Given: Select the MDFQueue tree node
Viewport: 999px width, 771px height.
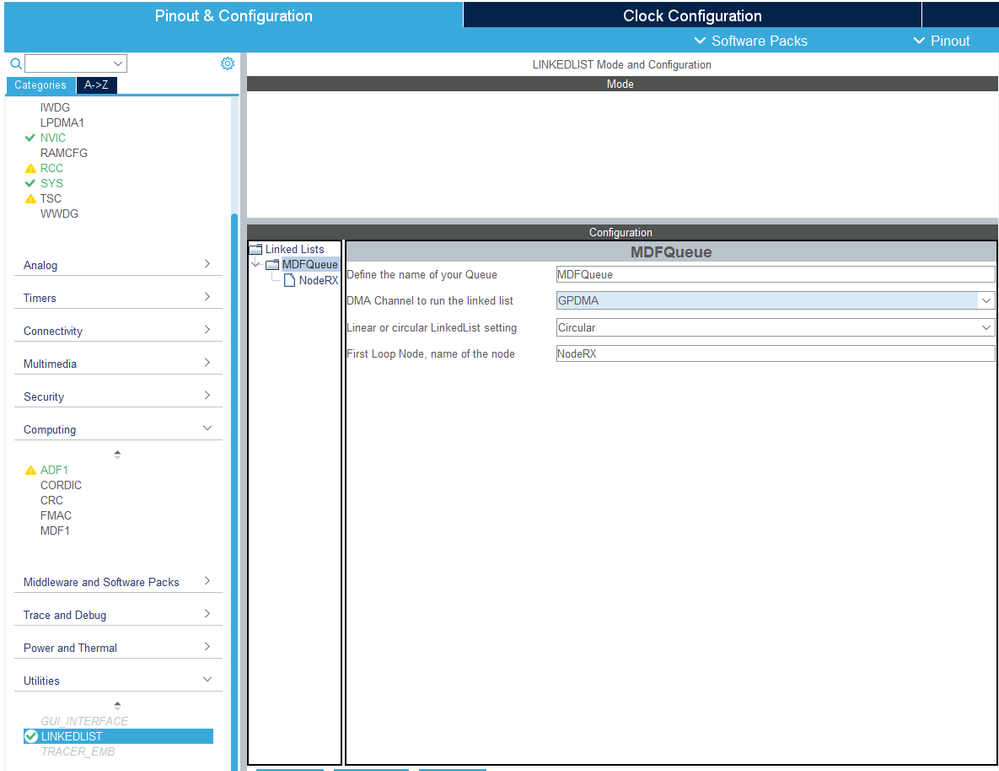Looking at the screenshot, I should coord(310,264).
